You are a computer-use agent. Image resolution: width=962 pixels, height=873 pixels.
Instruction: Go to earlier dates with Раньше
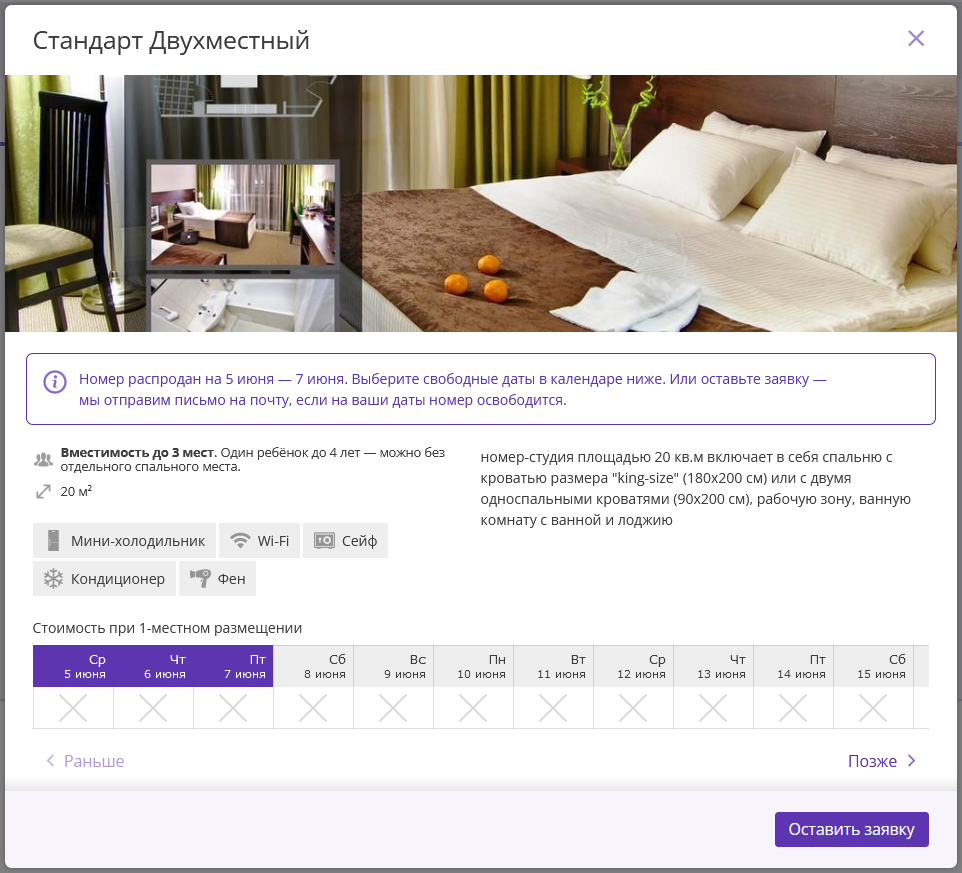point(85,761)
